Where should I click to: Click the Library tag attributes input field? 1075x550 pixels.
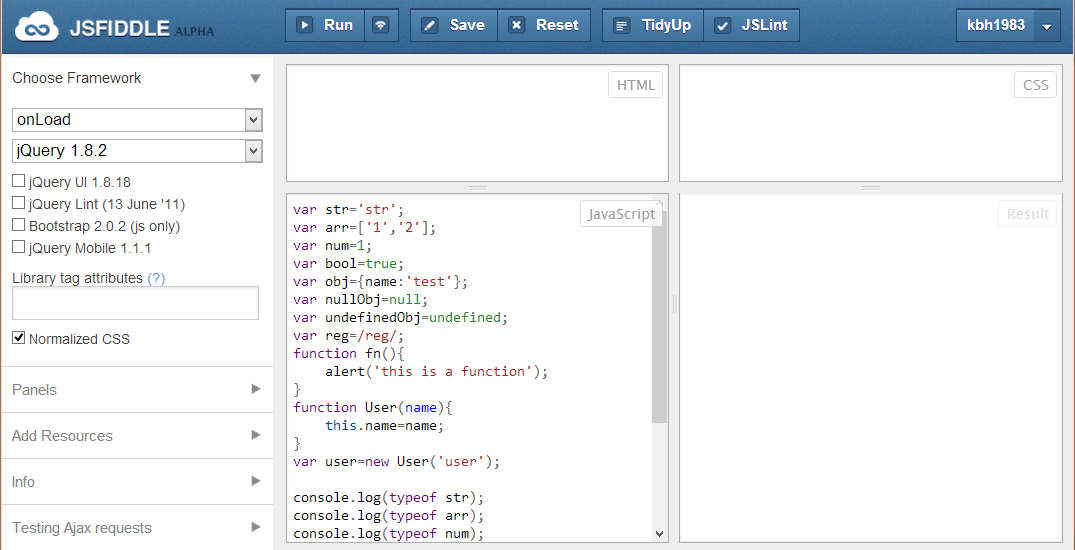[x=135, y=303]
